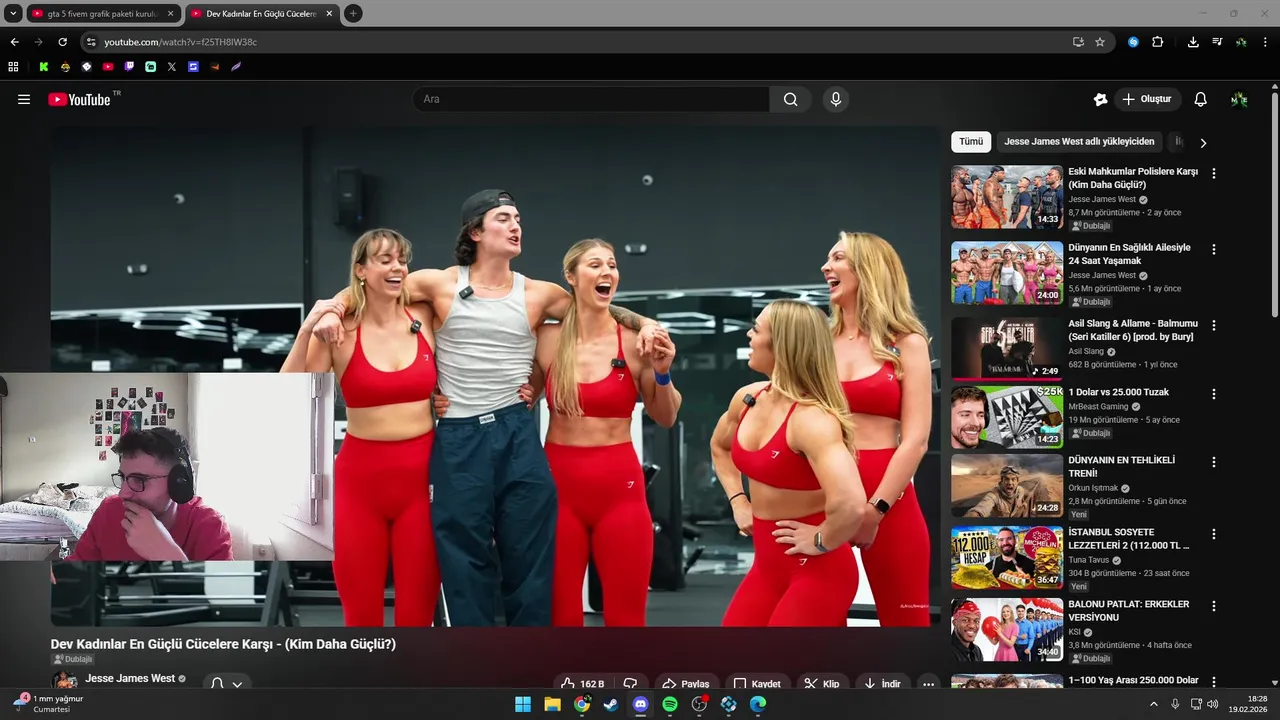Open the taskbar volume icon
1280x720 pixels.
tap(1212, 704)
